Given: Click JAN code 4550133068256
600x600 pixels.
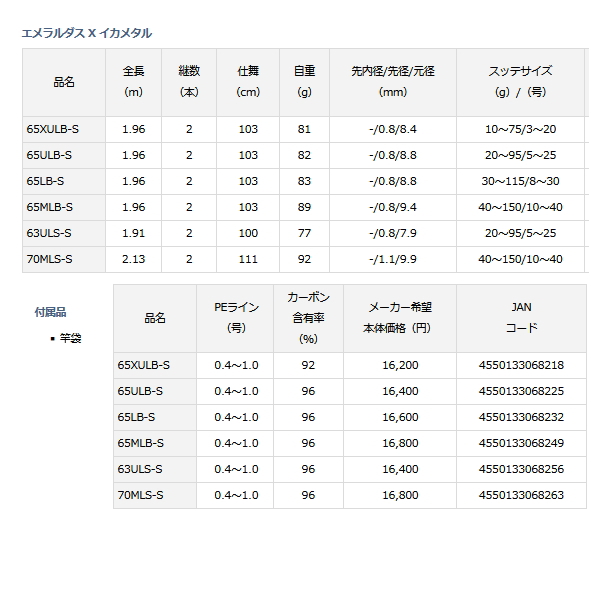Looking at the screenshot, I should pyautogui.click(x=521, y=470).
